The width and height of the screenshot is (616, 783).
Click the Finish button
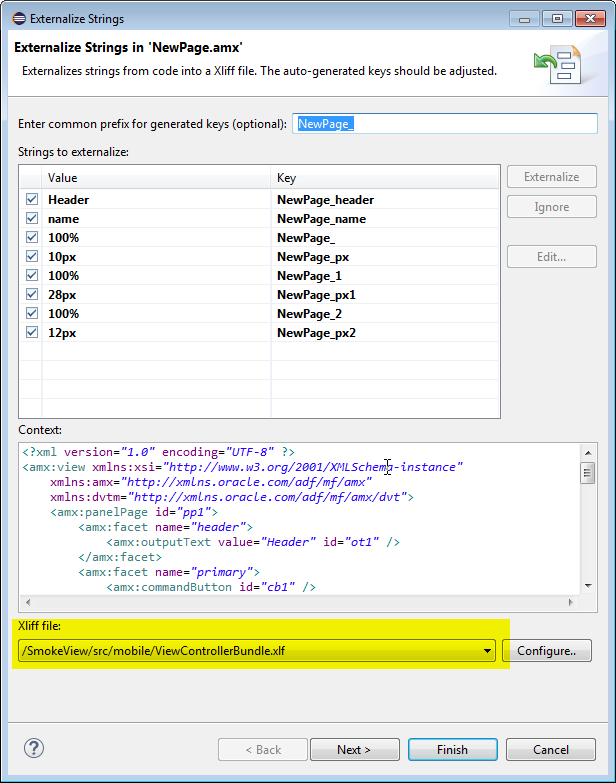click(x=453, y=750)
